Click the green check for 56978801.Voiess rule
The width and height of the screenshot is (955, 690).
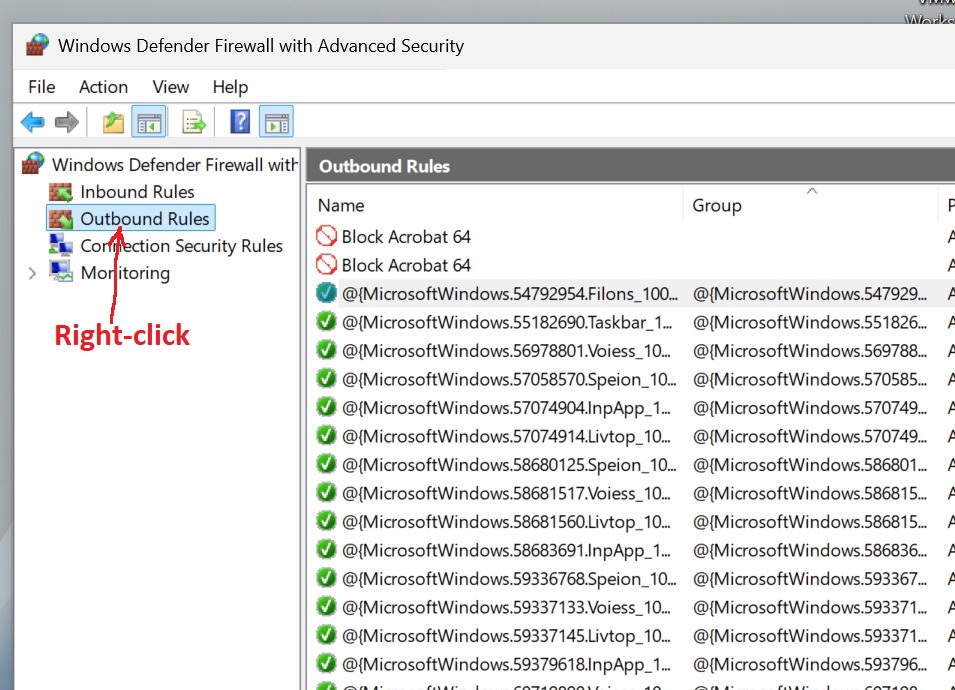pos(326,350)
